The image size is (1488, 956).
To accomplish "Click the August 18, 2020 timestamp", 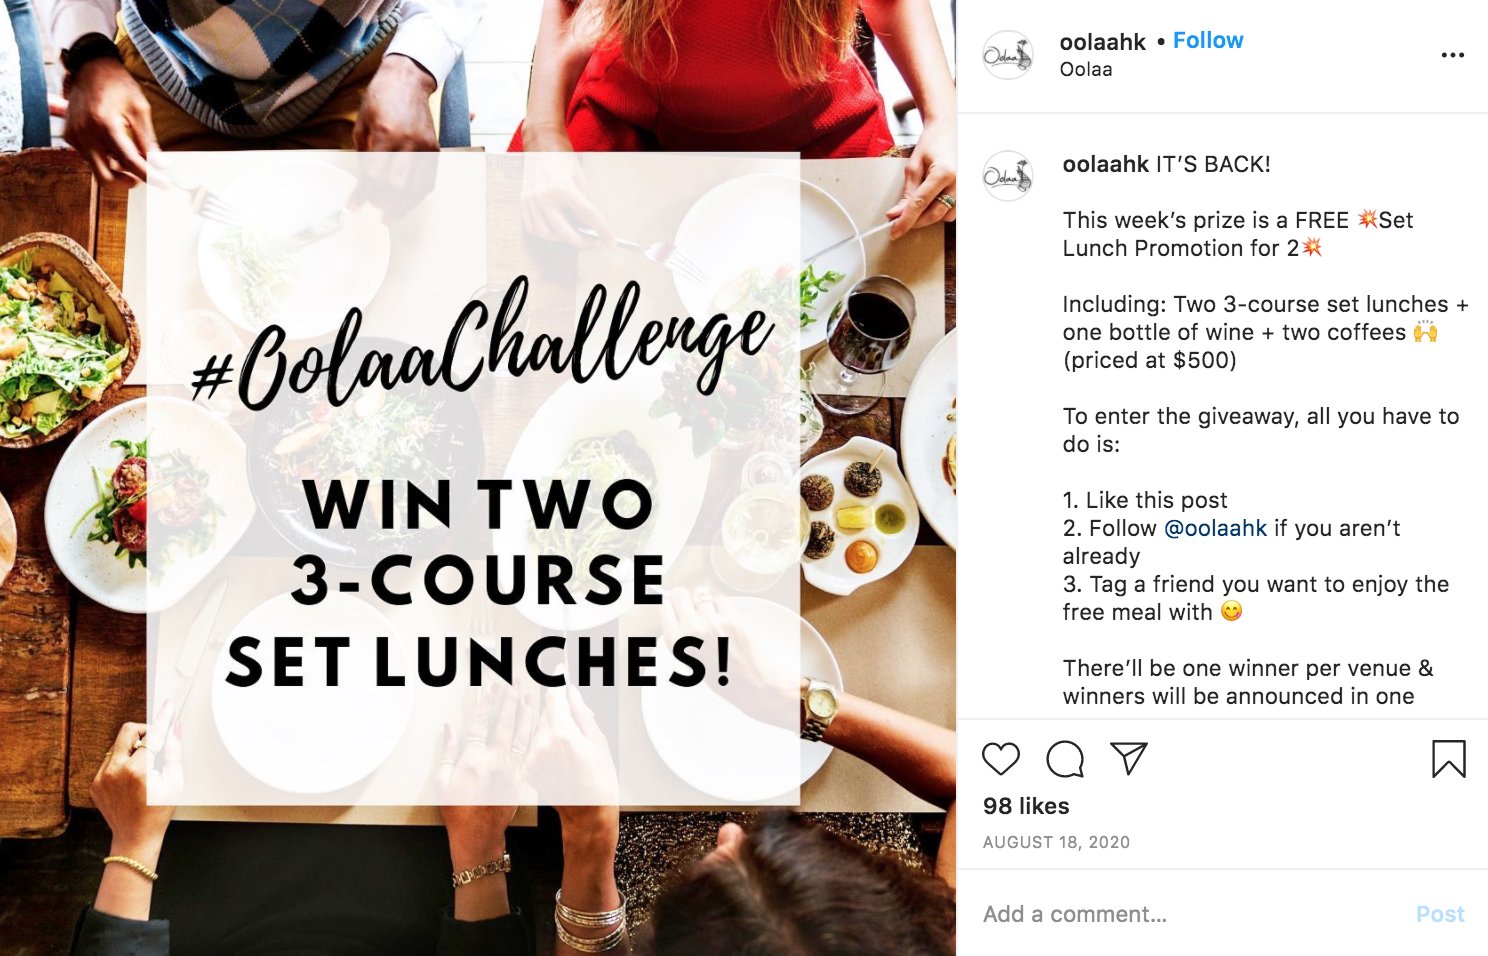I will tap(1056, 842).
